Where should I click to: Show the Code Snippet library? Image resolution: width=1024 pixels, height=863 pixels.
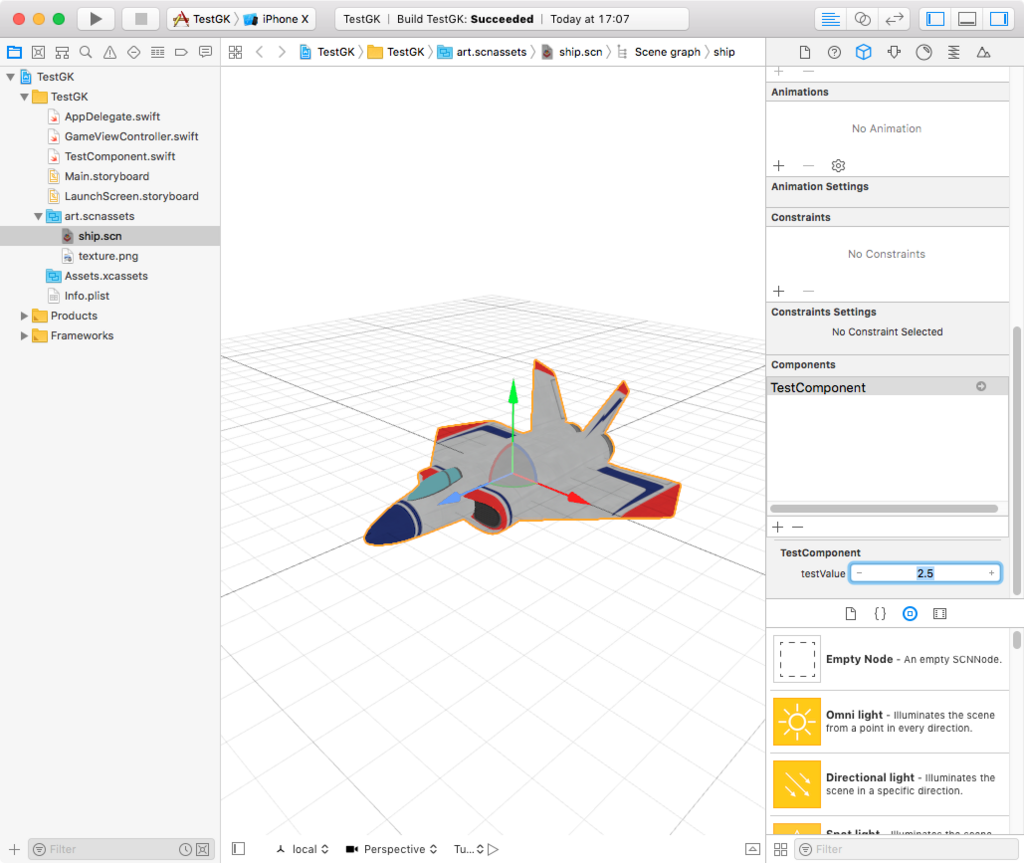tap(880, 614)
